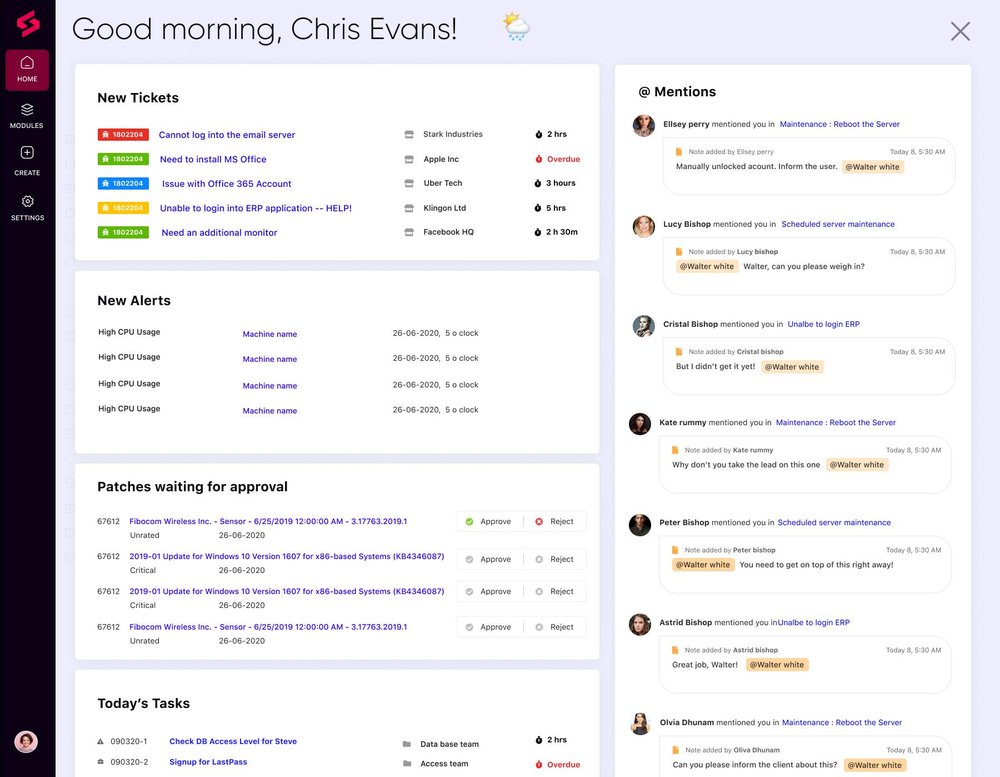Click the app logo at top of sidebar
Viewport: 1000px width, 777px height.
[x=27, y=24]
